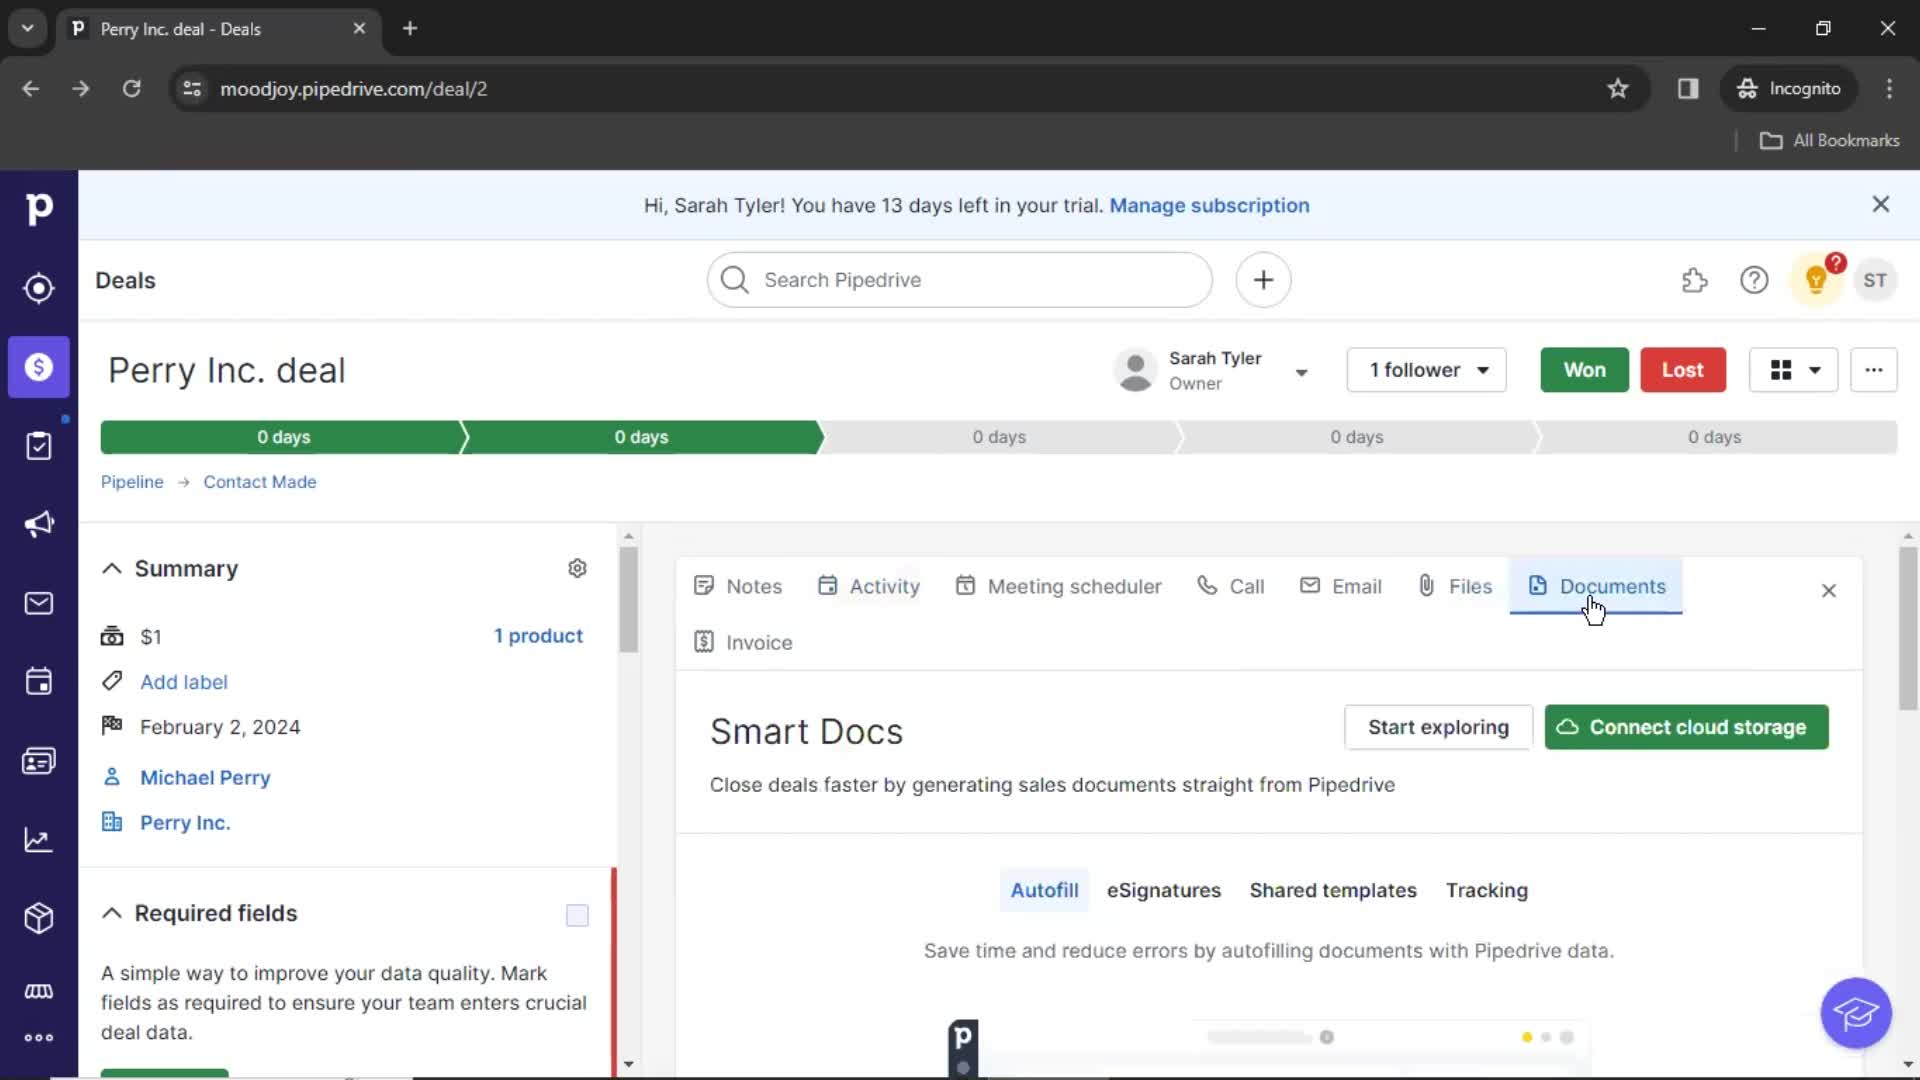Open Projects clipboard icon in sidebar
Viewport: 1920px width, 1080px height.
(38, 446)
